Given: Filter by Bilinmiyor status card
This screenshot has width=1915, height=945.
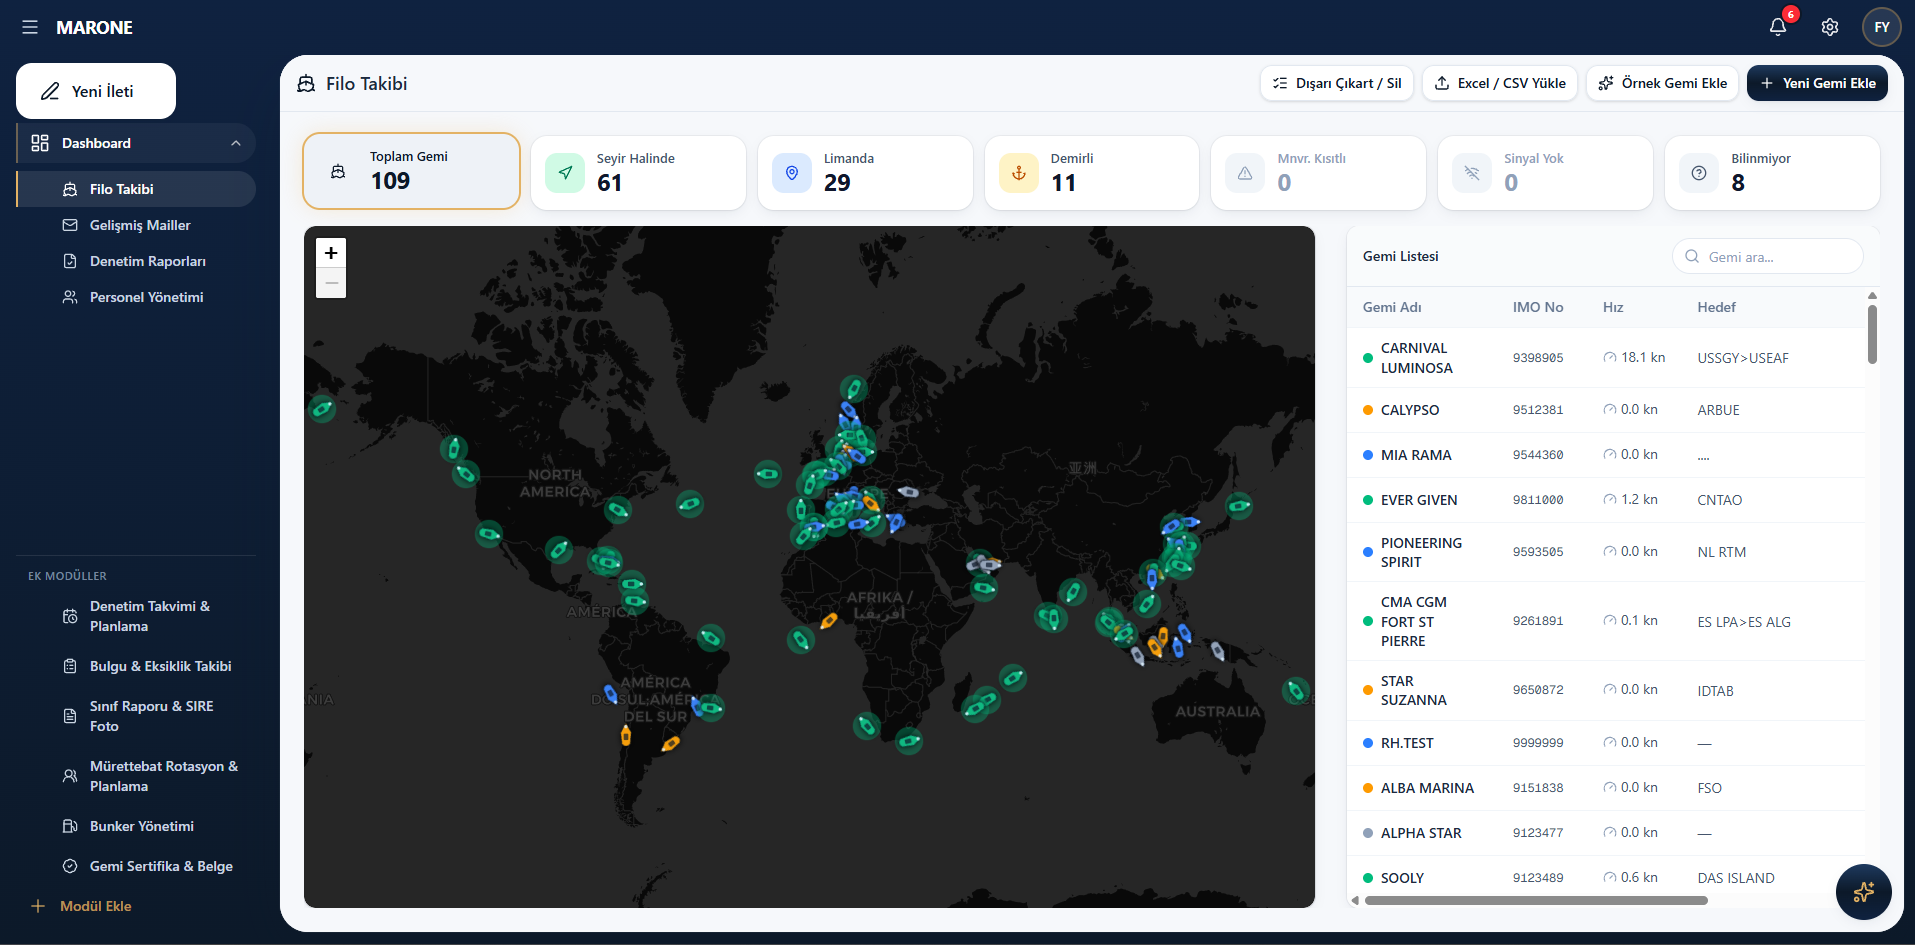Looking at the screenshot, I should coord(1772,173).
